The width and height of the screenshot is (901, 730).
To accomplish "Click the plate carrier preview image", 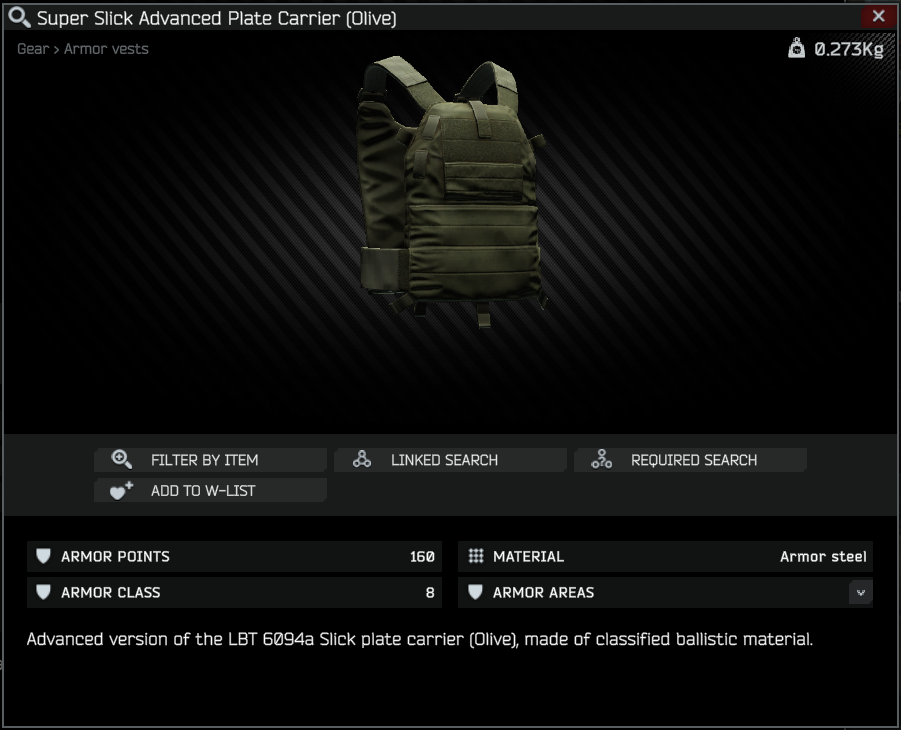I will [x=451, y=191].
